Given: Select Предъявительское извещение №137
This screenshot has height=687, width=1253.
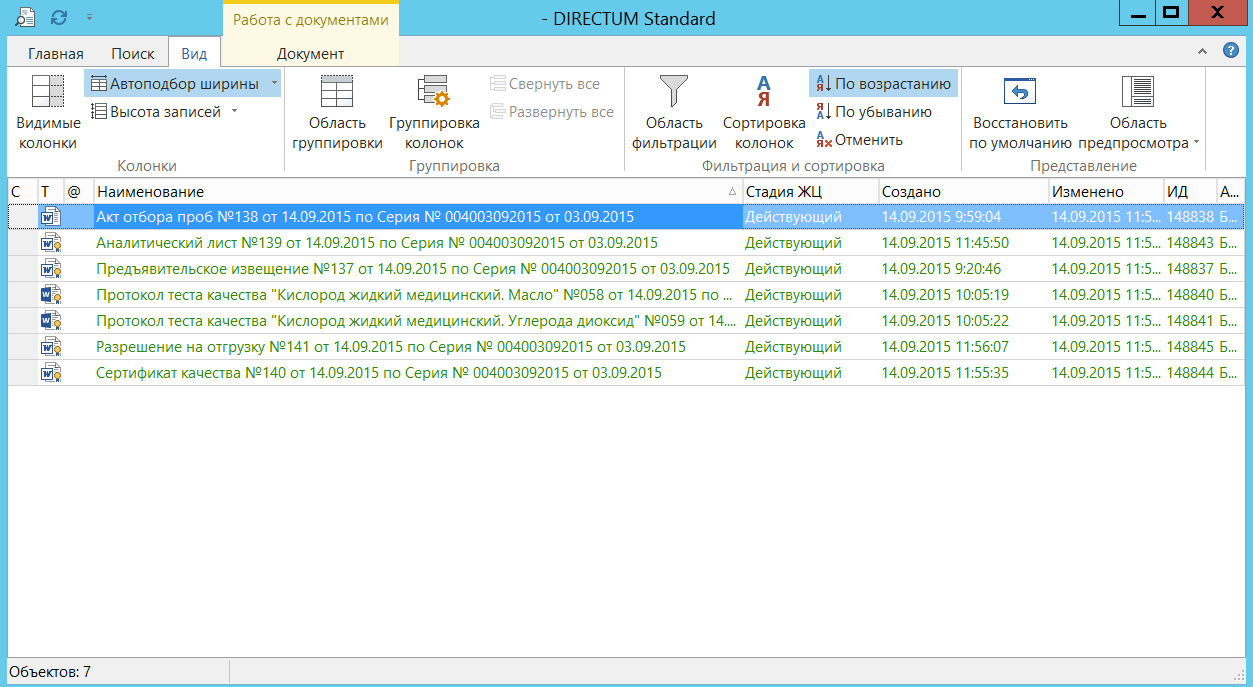Looking at the screenshot, I should (413, 269).
